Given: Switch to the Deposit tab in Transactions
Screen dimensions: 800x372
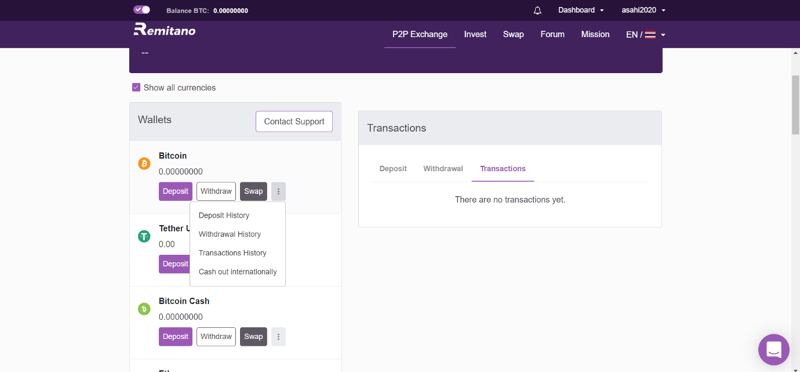Looking at the screenshot, I should click(x=393, y=168).
